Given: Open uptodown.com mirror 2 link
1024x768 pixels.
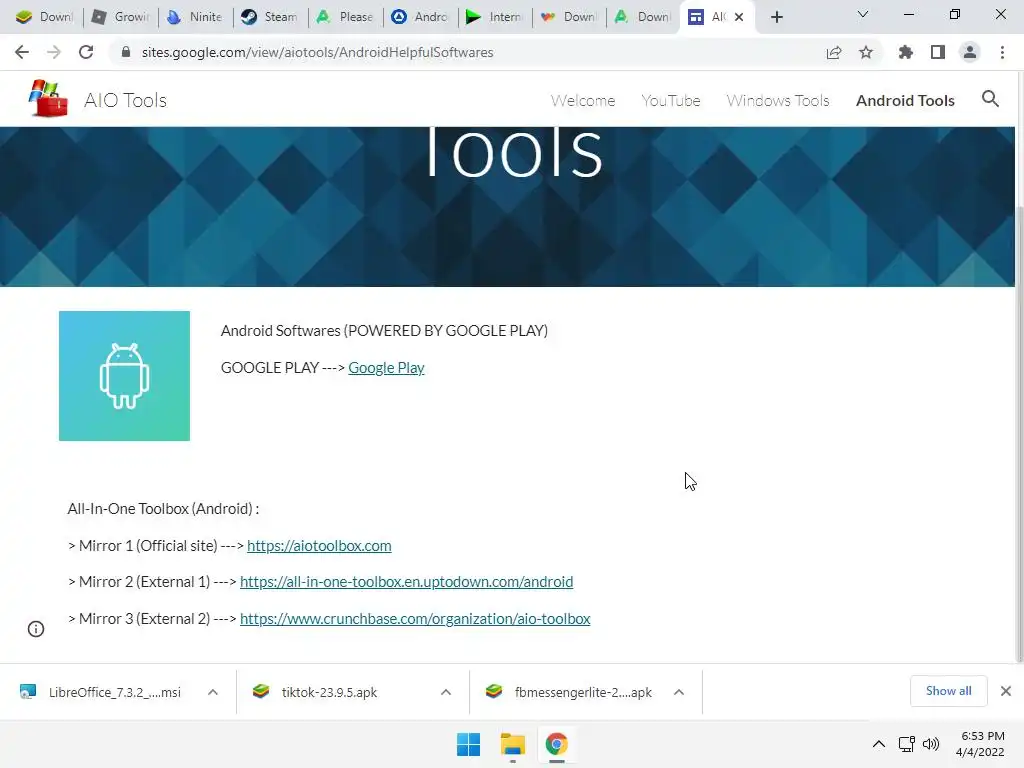Looking at the screenshot, I should pyautogui.click(x=406, y=582).
